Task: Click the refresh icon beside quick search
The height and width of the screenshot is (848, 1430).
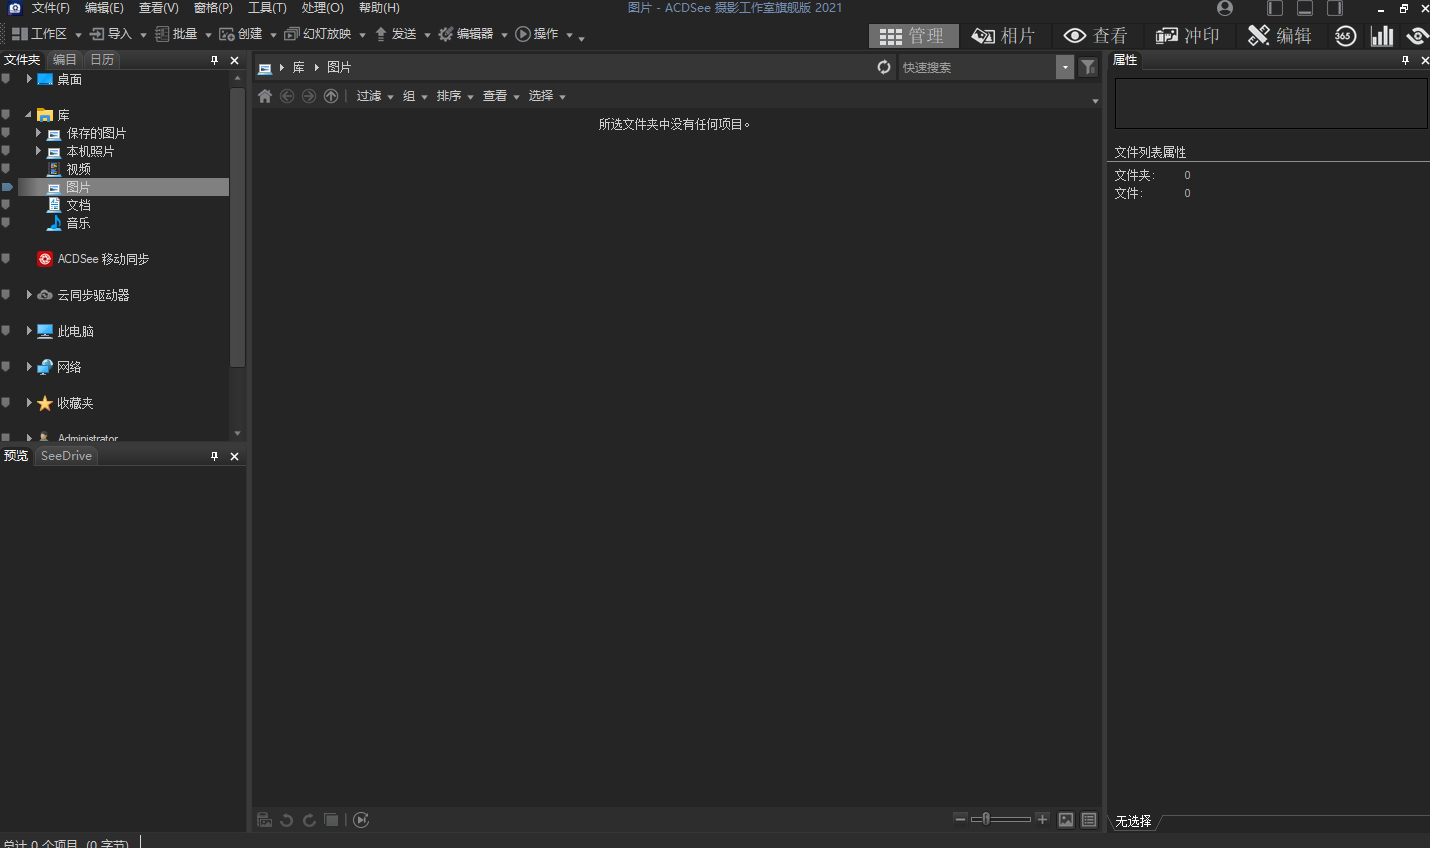Action: [884, 67]
